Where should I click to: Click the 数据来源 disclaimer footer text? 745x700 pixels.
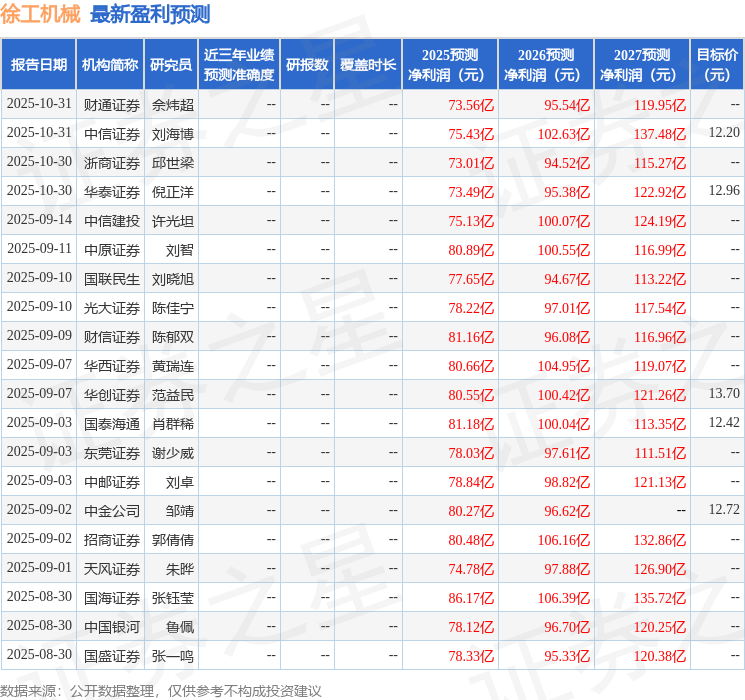click(160, 690)
